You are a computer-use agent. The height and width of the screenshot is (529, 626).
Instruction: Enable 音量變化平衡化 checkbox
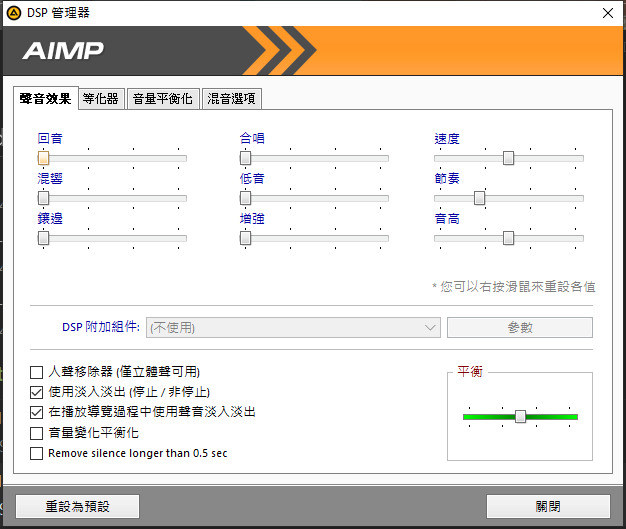click(36, 433)
